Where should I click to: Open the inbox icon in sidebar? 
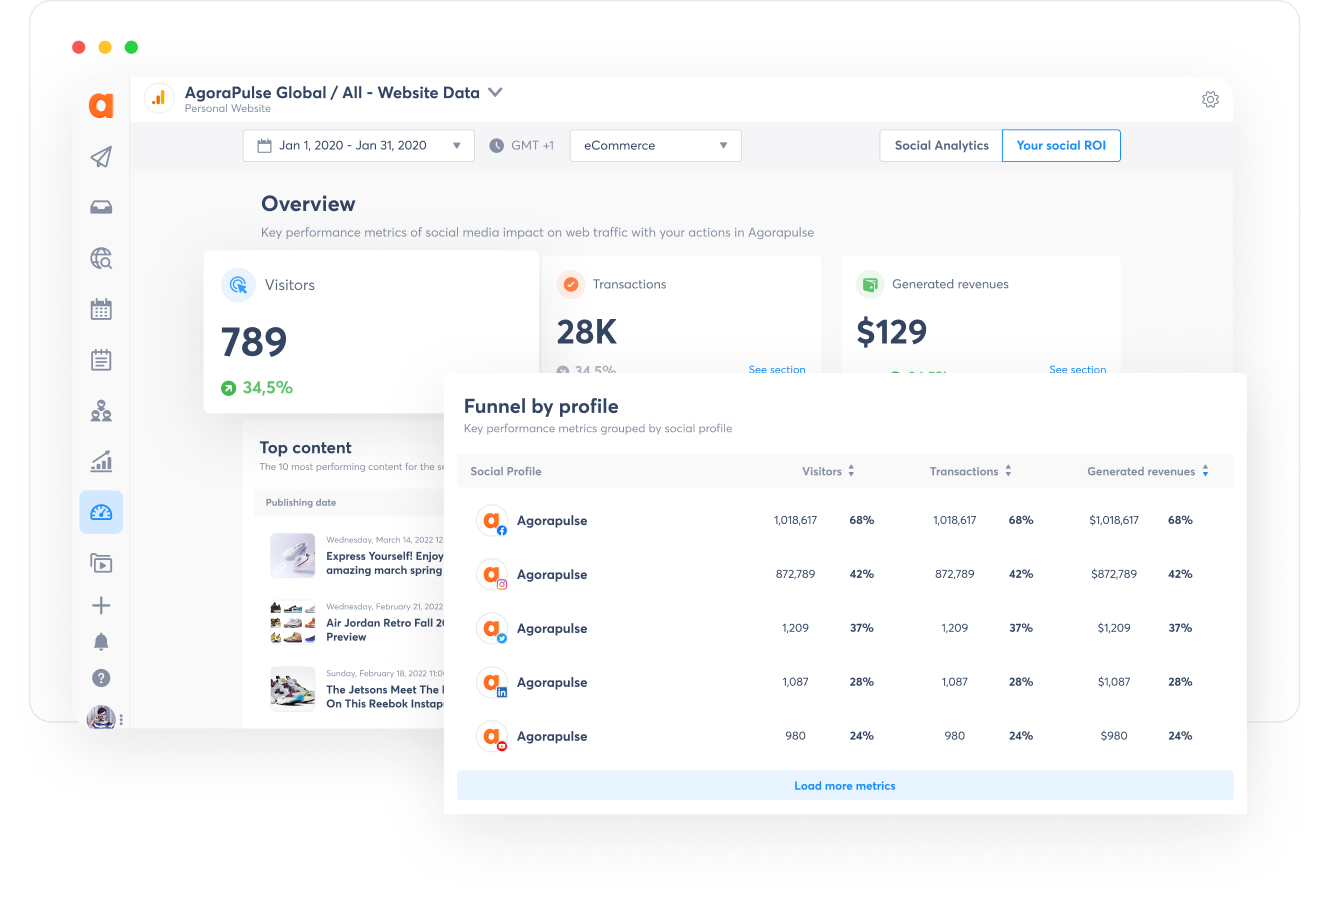[101, 208]
